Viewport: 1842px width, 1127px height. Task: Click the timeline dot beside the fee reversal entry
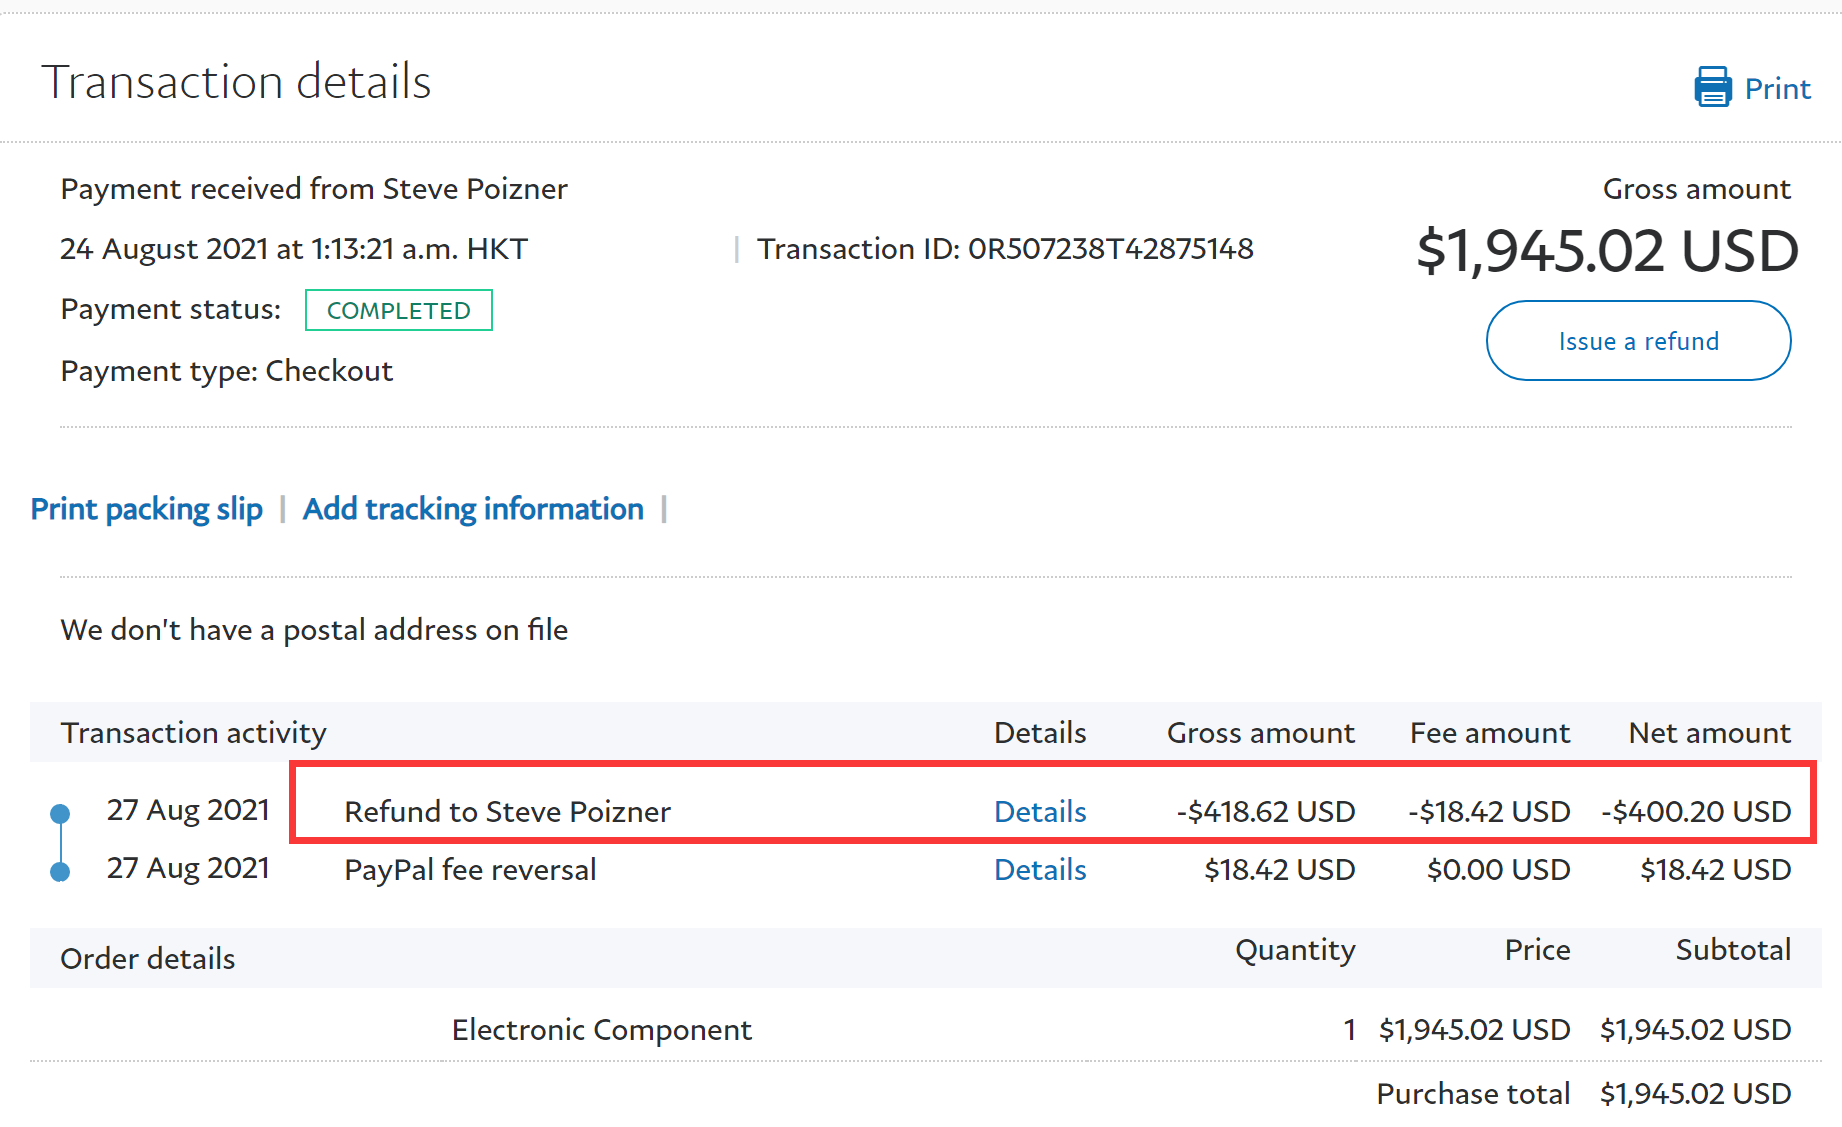click(x=60, y=872)
